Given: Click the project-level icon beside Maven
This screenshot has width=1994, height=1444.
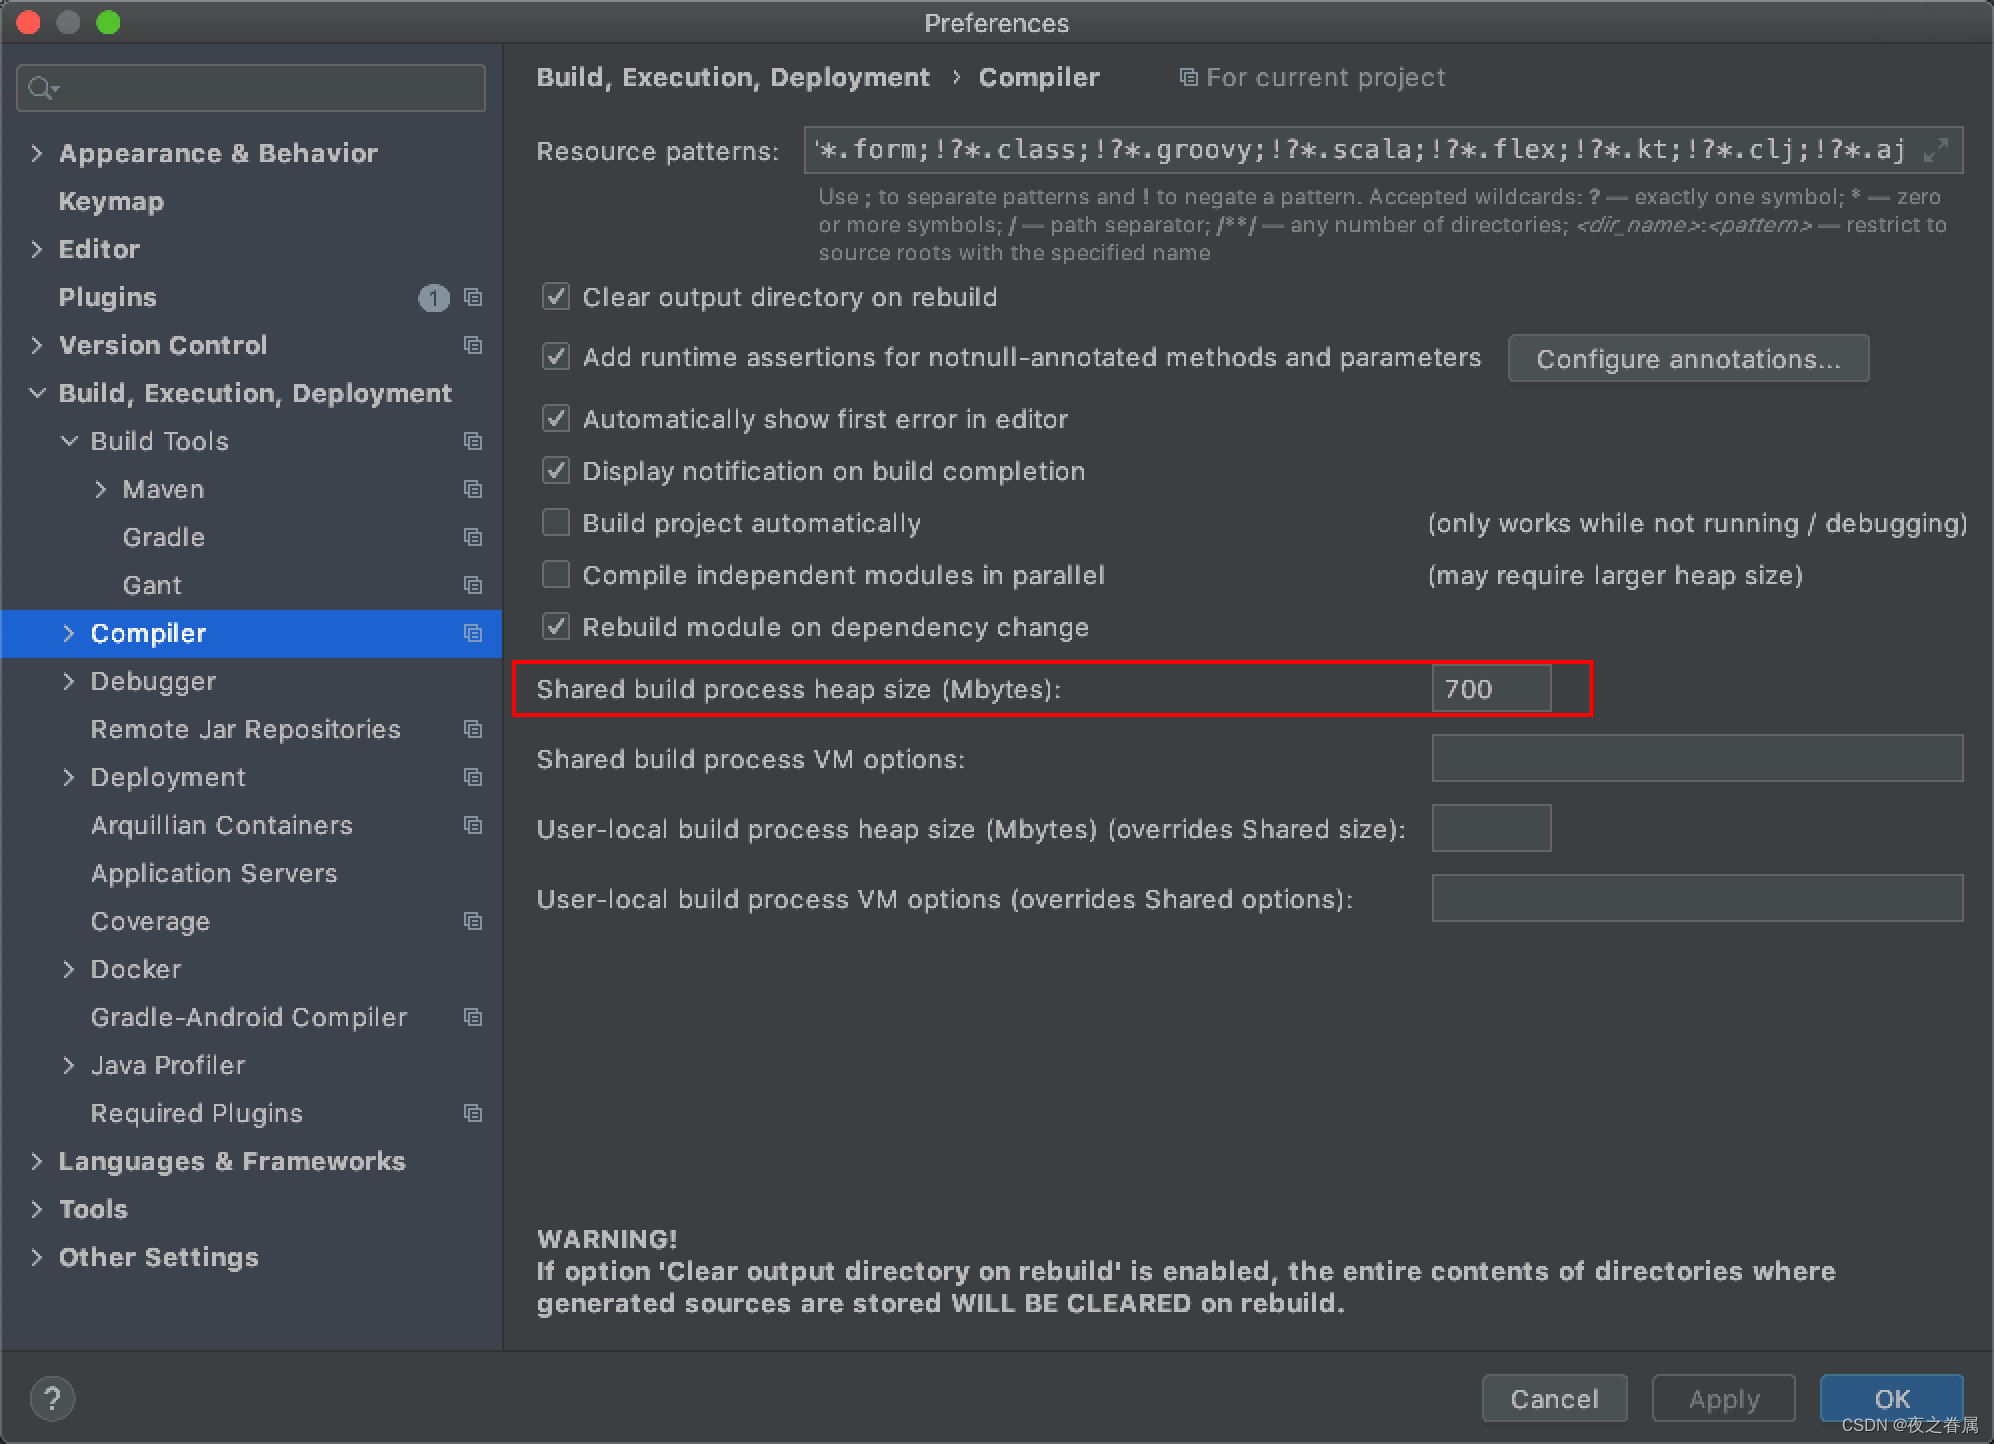Looking at the screenshot, I should pyautogui.click(x=473, y=489).
